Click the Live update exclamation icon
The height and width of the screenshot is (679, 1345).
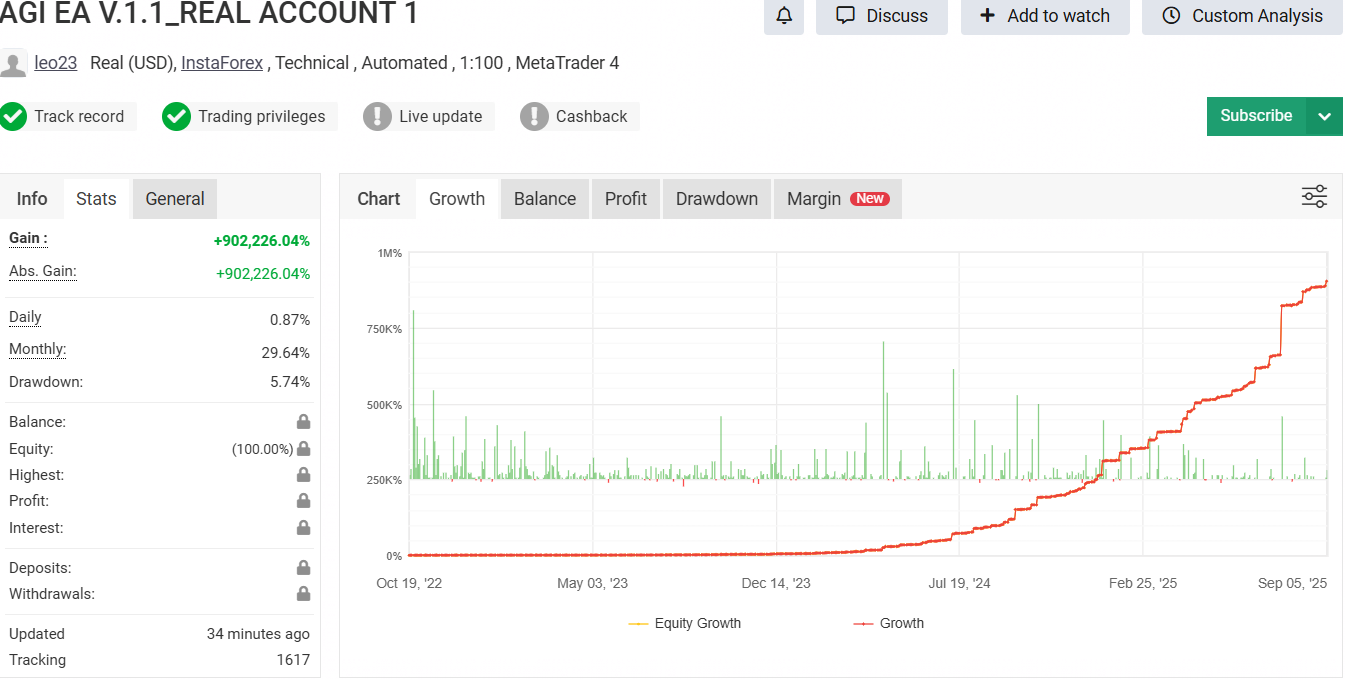coord(377,116)
